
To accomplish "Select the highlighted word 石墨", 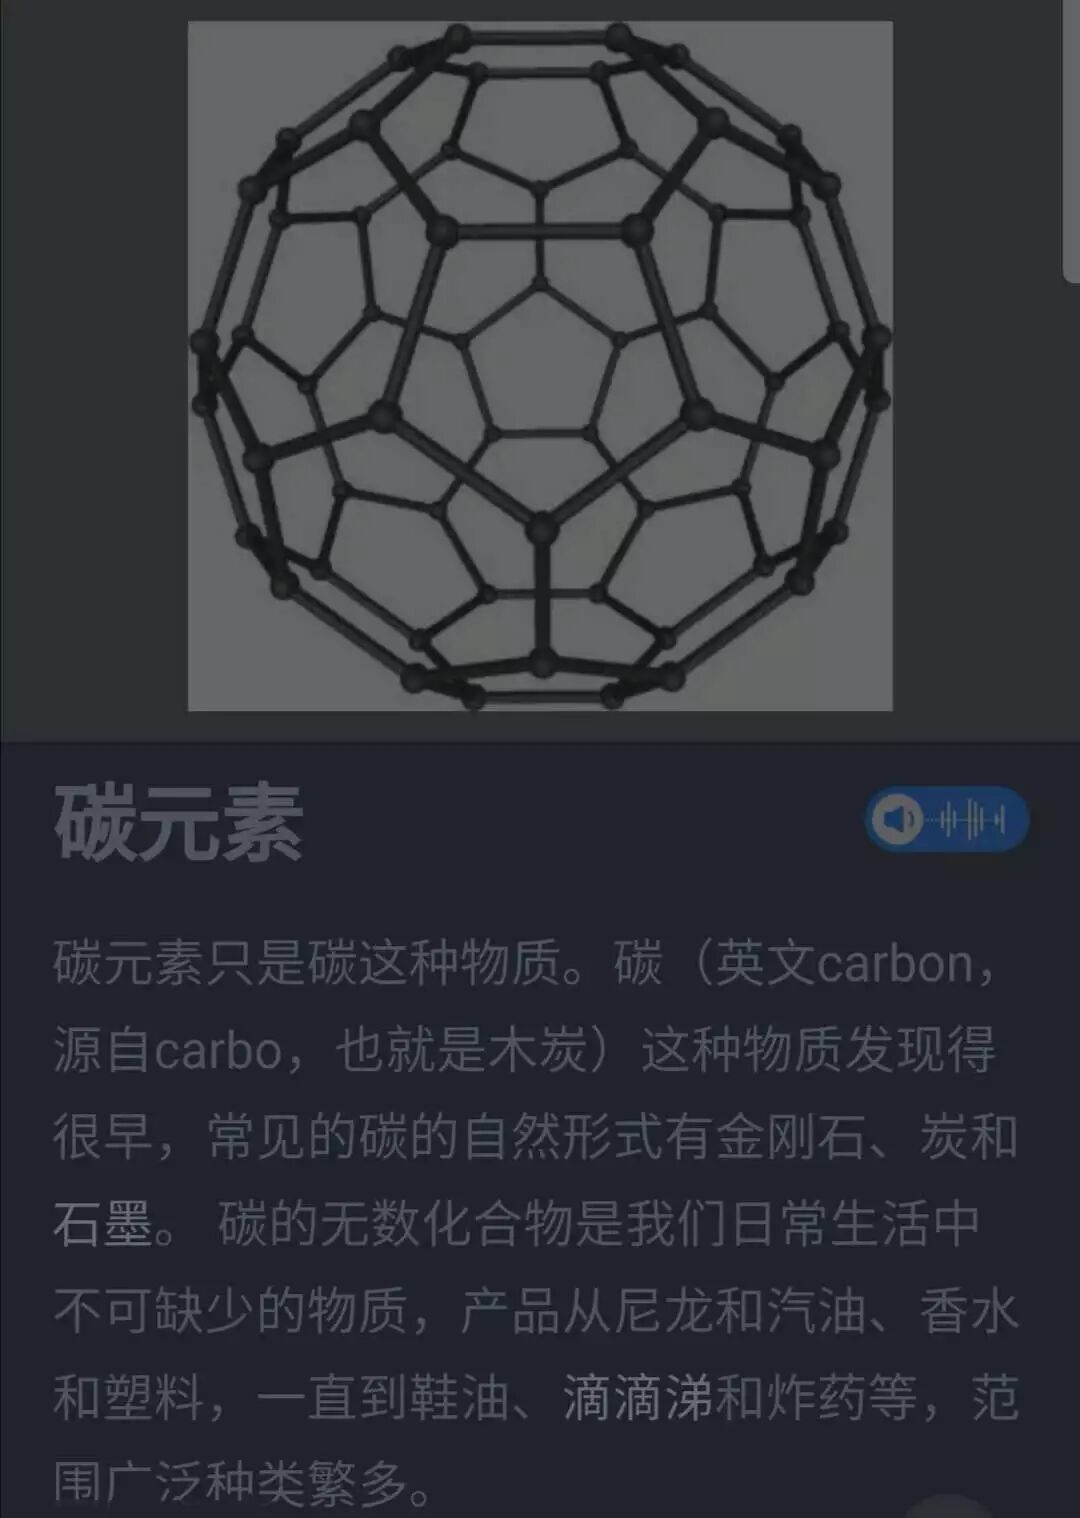I will tap(103, 1224).
